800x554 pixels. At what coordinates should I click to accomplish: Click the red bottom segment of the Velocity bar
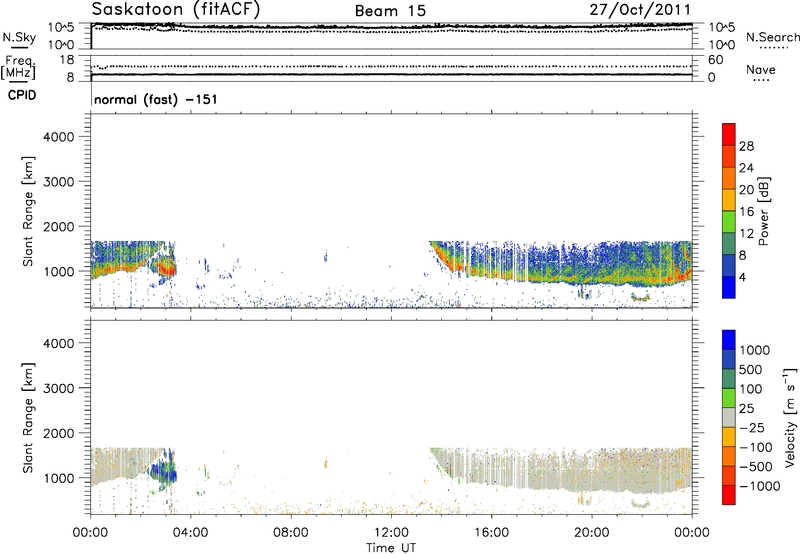click(x=729, y=495)
